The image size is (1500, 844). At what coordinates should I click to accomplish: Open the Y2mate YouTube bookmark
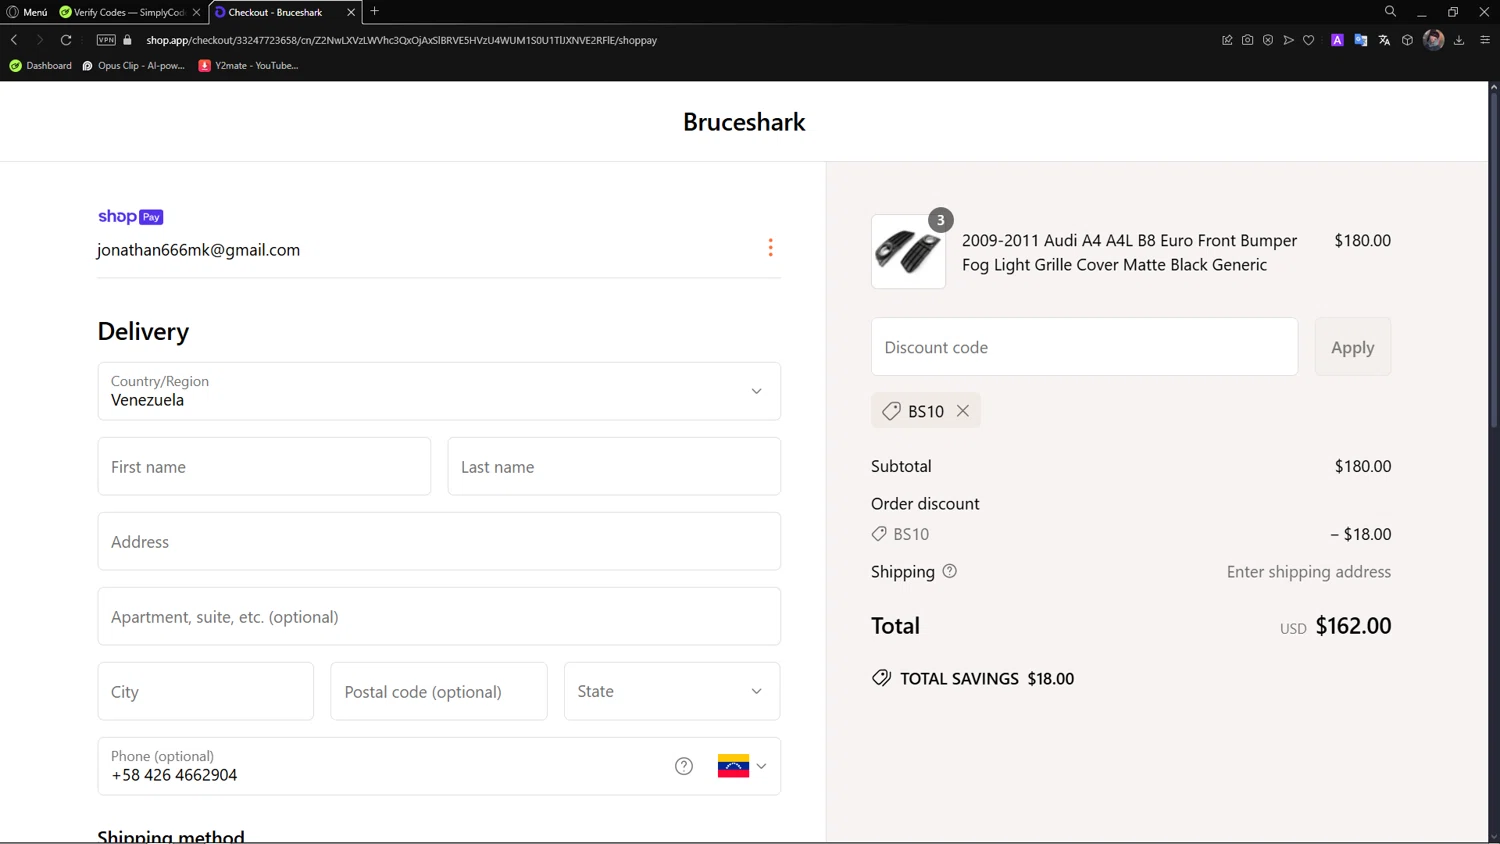coord(249,66)
